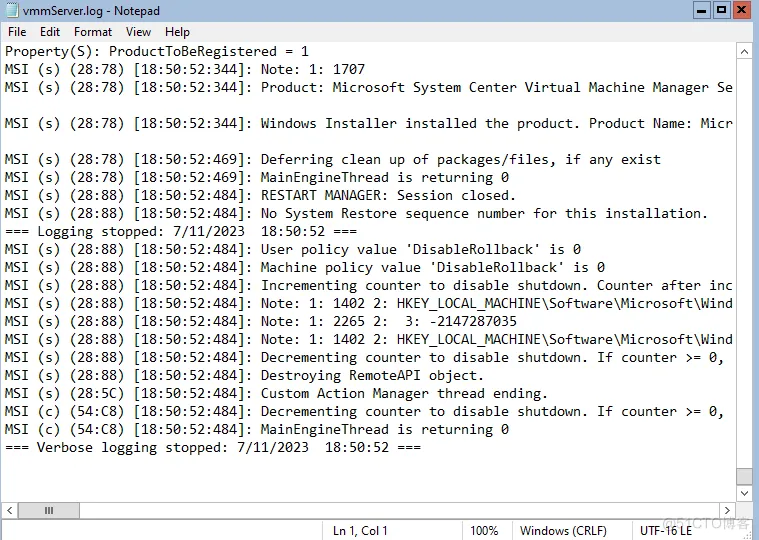The width and height of the screenshot is (759, 540).
Task: Click the Notepad document icon in title bar
Action: pyautogui.click(x=12, y=10)
